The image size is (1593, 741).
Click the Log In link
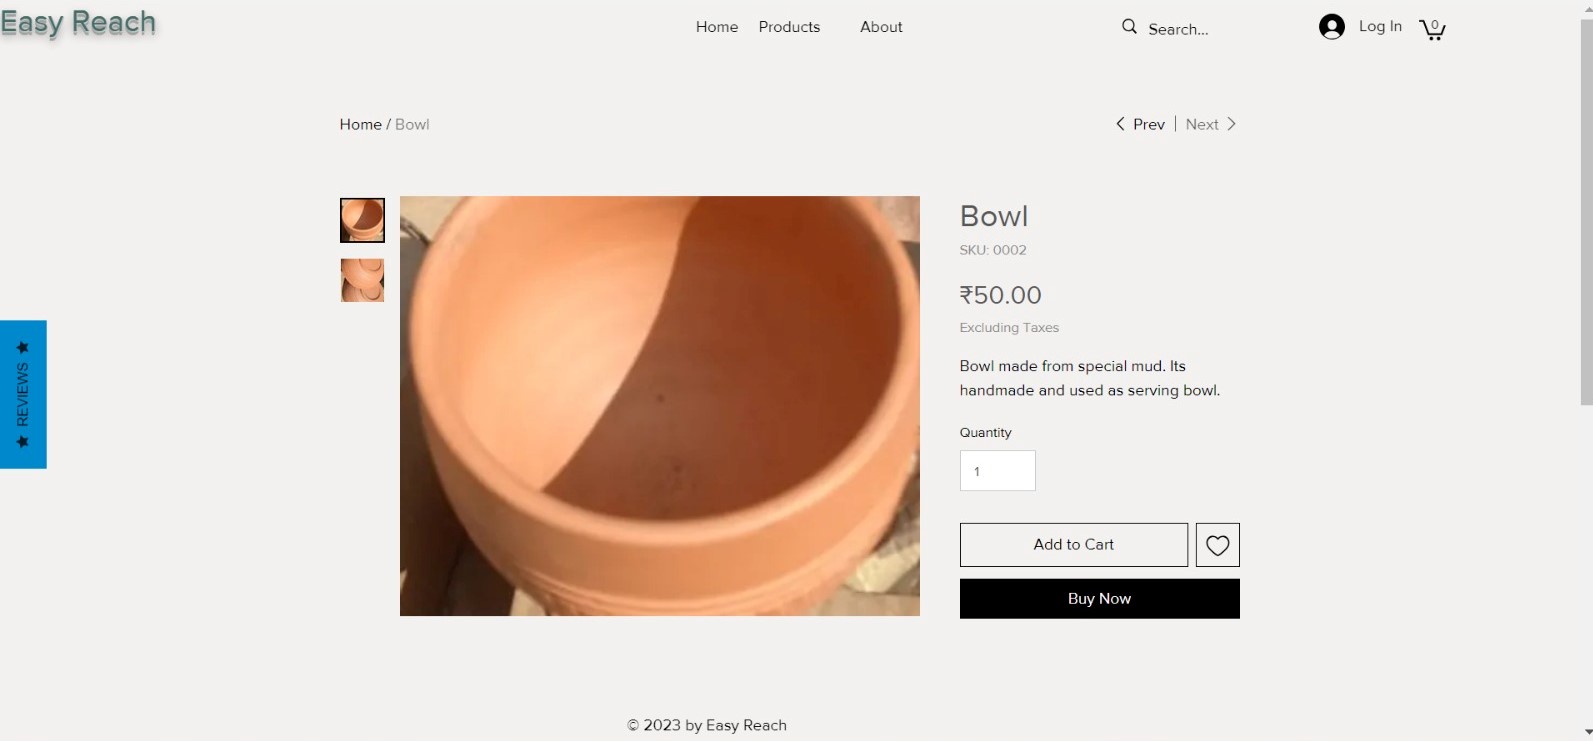pos(1380,27)
